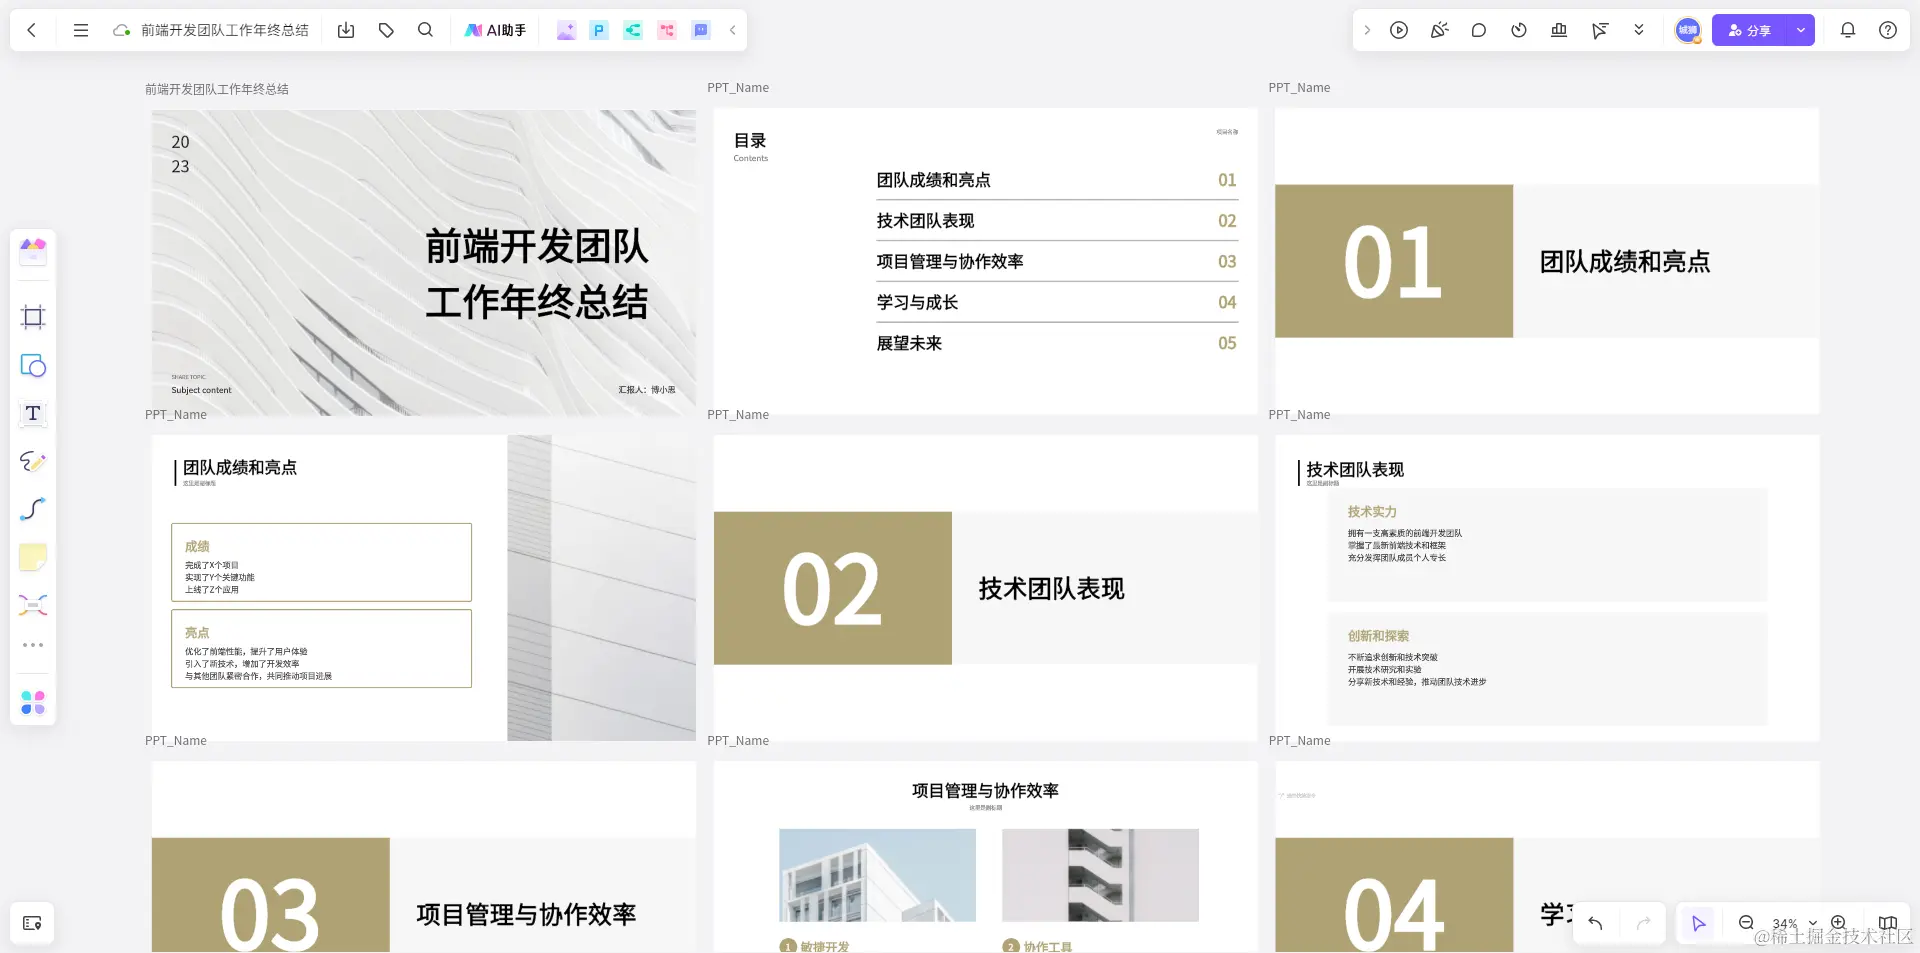Click the 技术实力 card
The width and height of the screenshot is (1920, 953).
click(x=1547, y=545)
